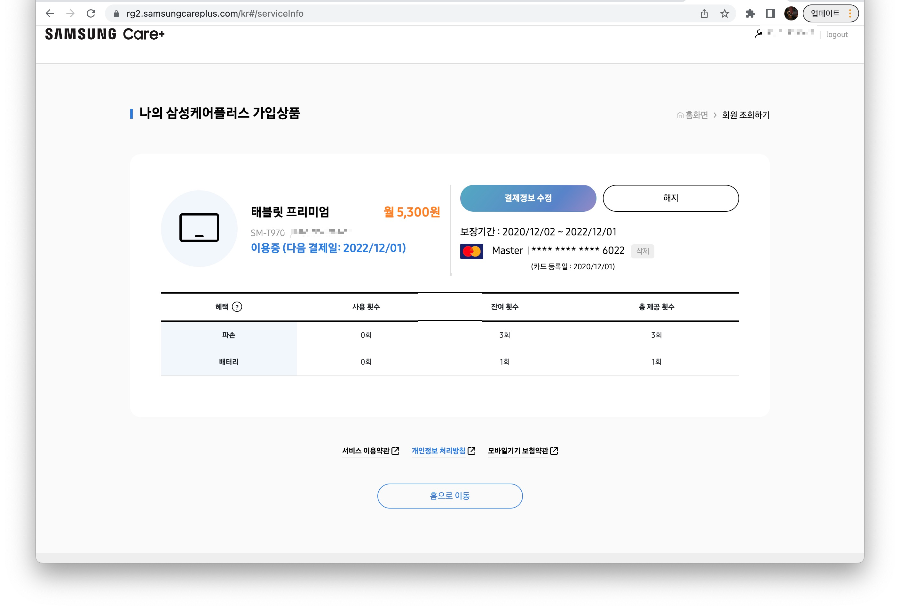Click the 해지 button
900x610 pixels.
pyautogui.click(x=670, y=198)
